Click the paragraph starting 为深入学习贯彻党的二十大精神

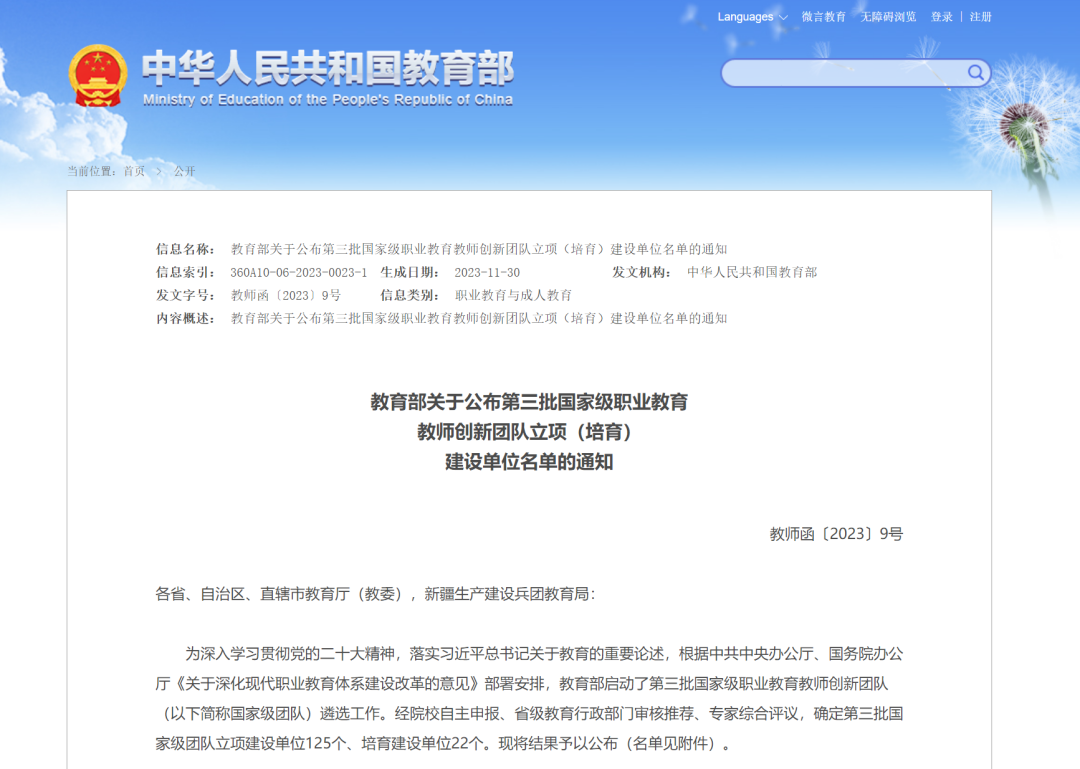[529, 698]
